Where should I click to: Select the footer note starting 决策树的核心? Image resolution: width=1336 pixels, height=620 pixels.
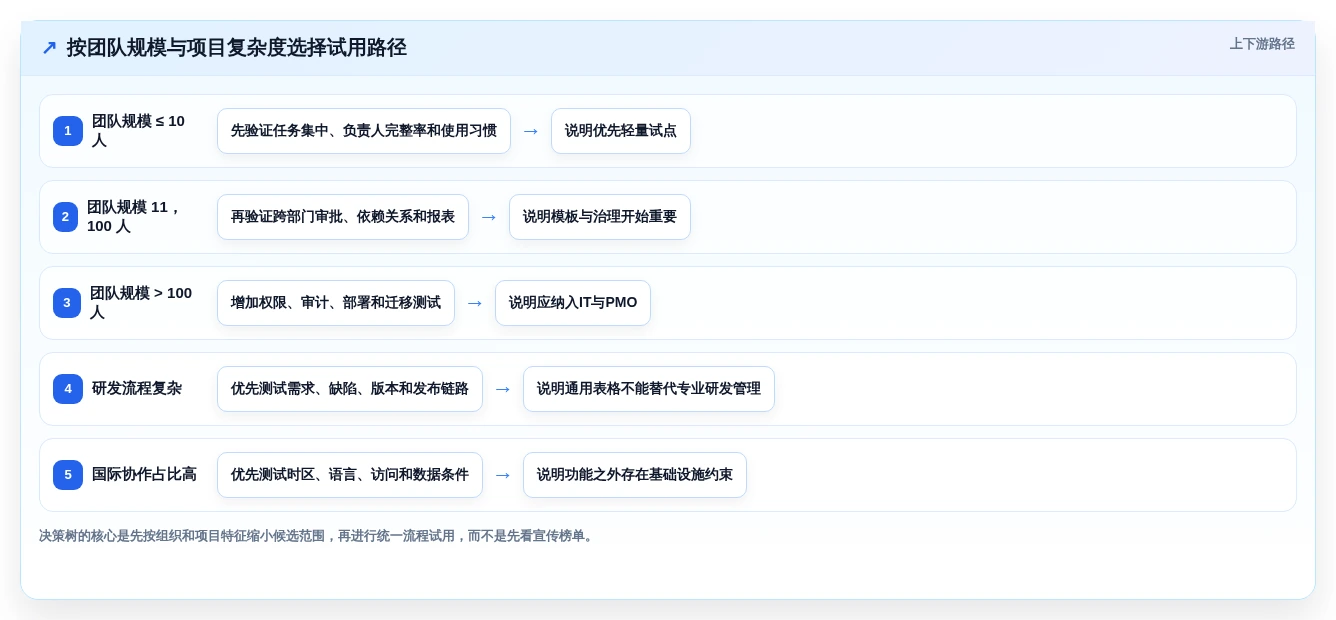[318, 536]
